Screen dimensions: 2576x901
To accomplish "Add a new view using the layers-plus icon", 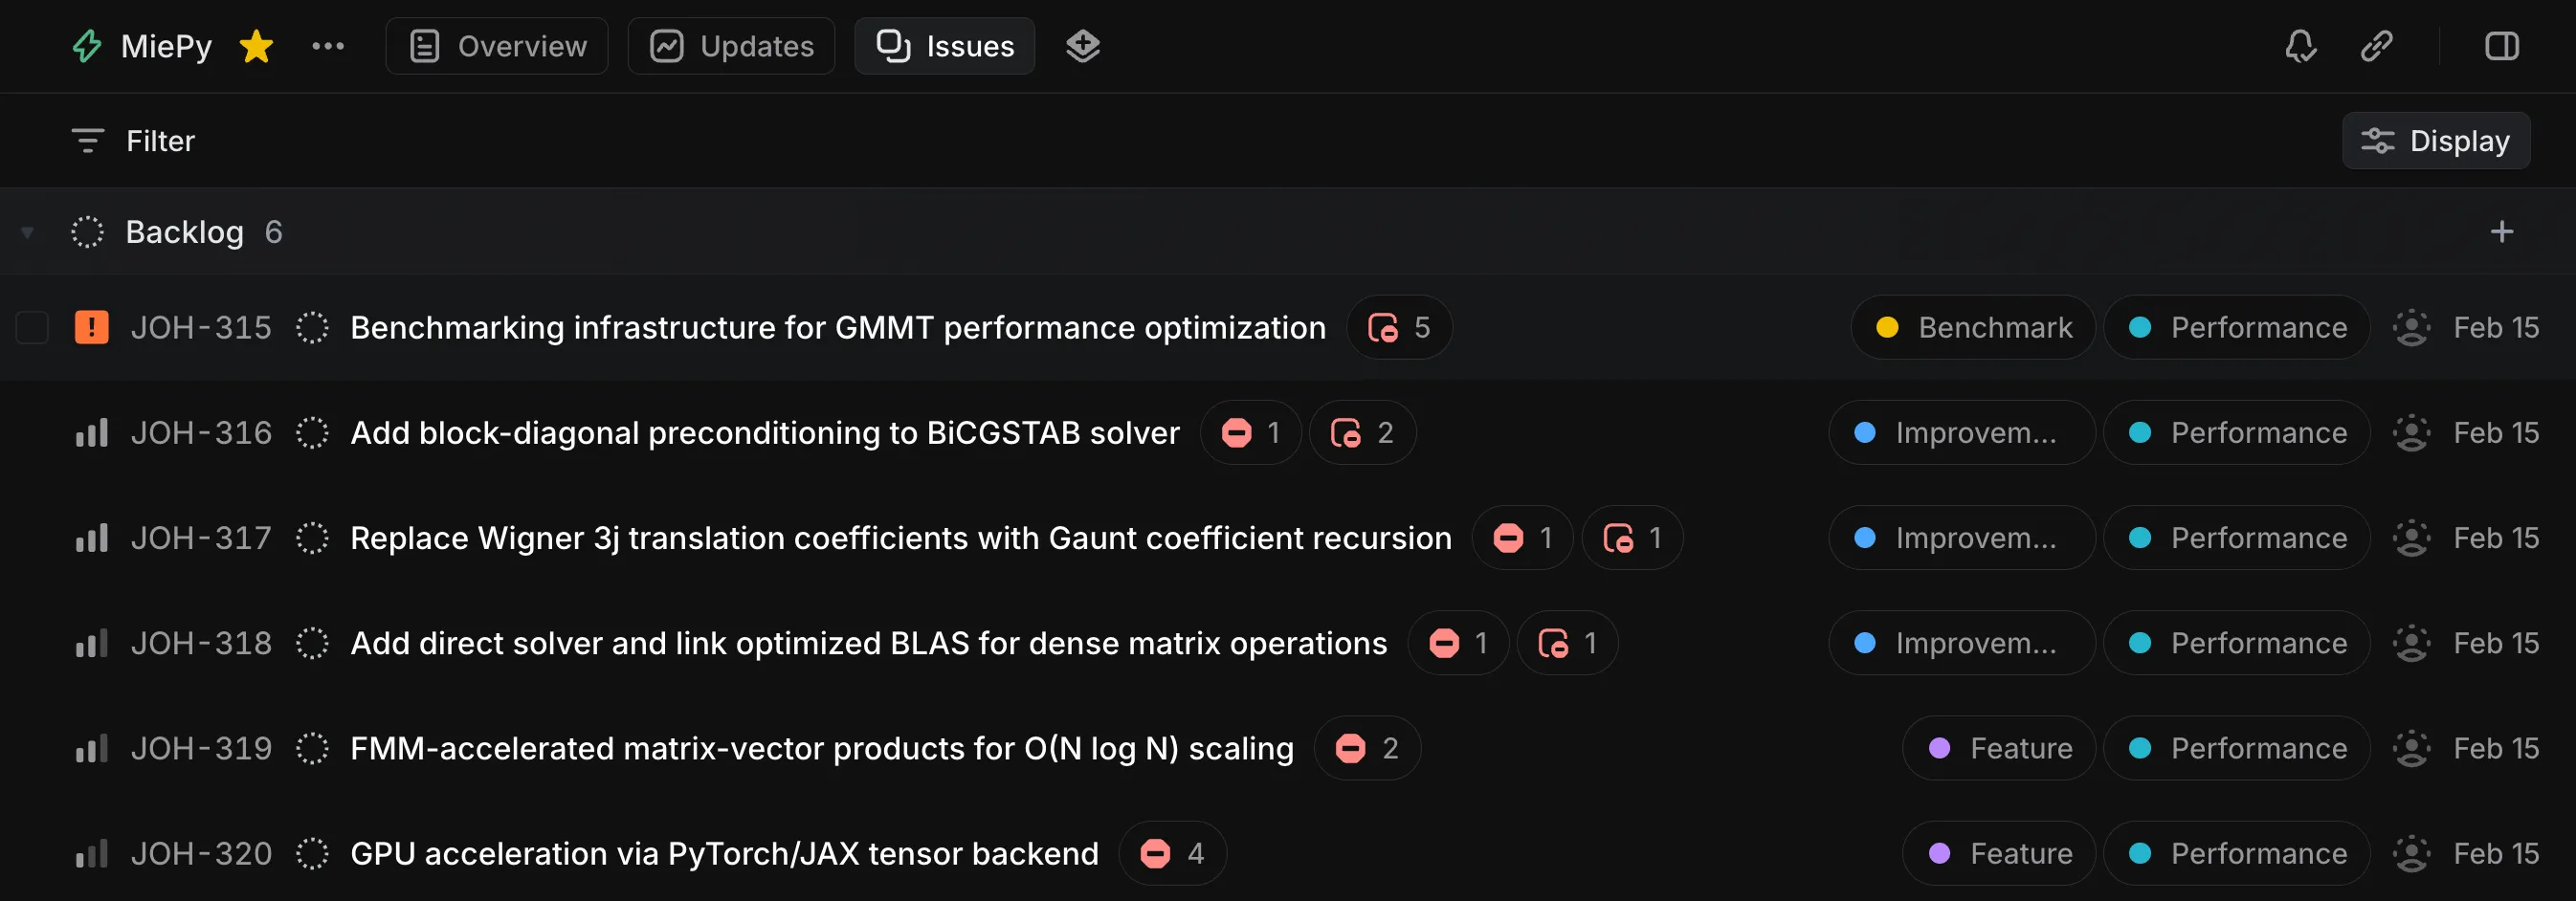I will click(1082, 46).
